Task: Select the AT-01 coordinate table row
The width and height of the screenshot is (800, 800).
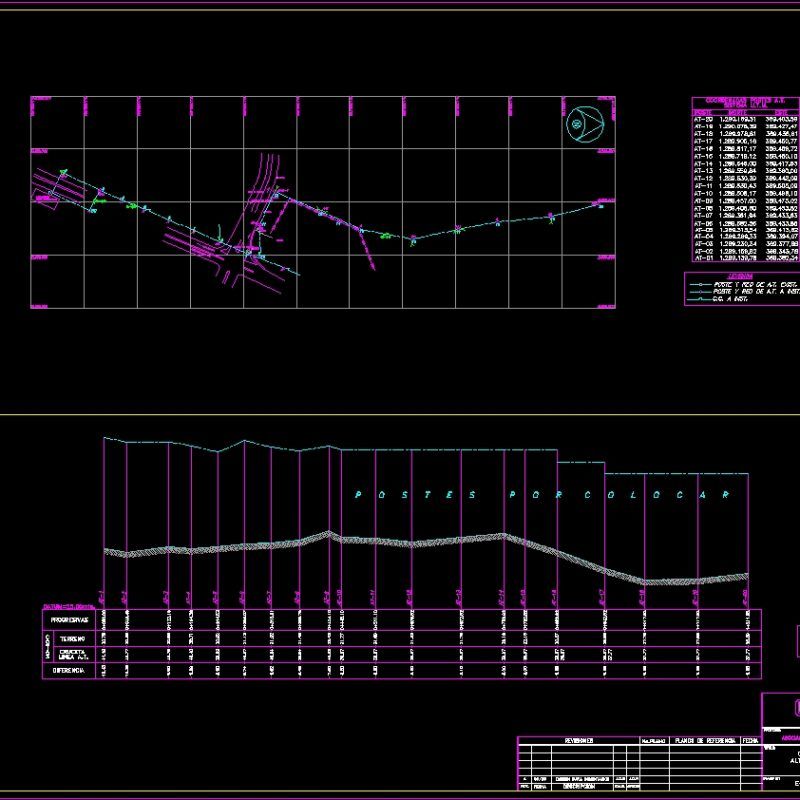Action: pos(740,258)
